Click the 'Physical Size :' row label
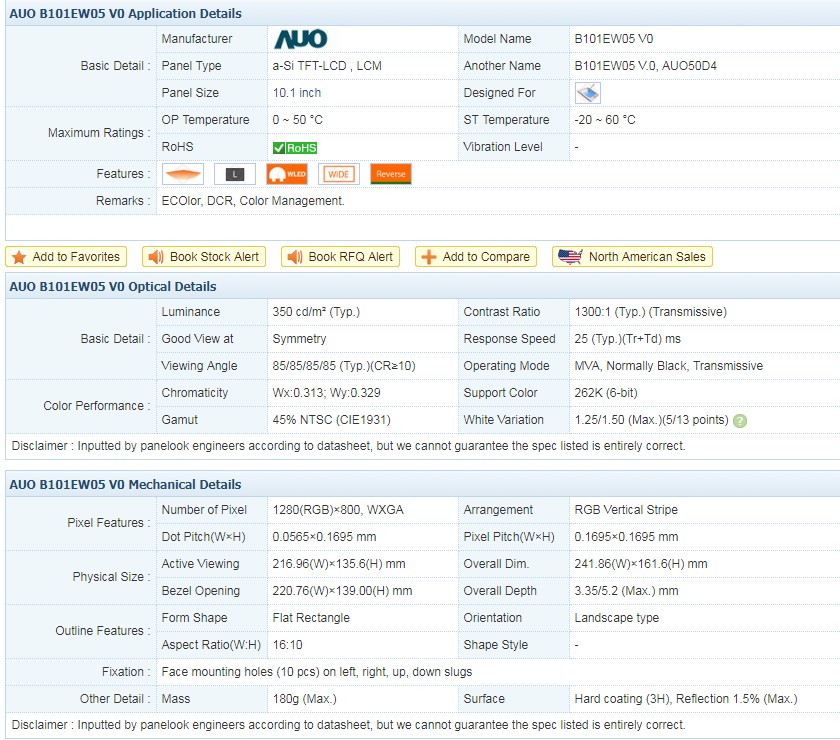The width and height of the screenshot is (840, 740). coord(111,577)
